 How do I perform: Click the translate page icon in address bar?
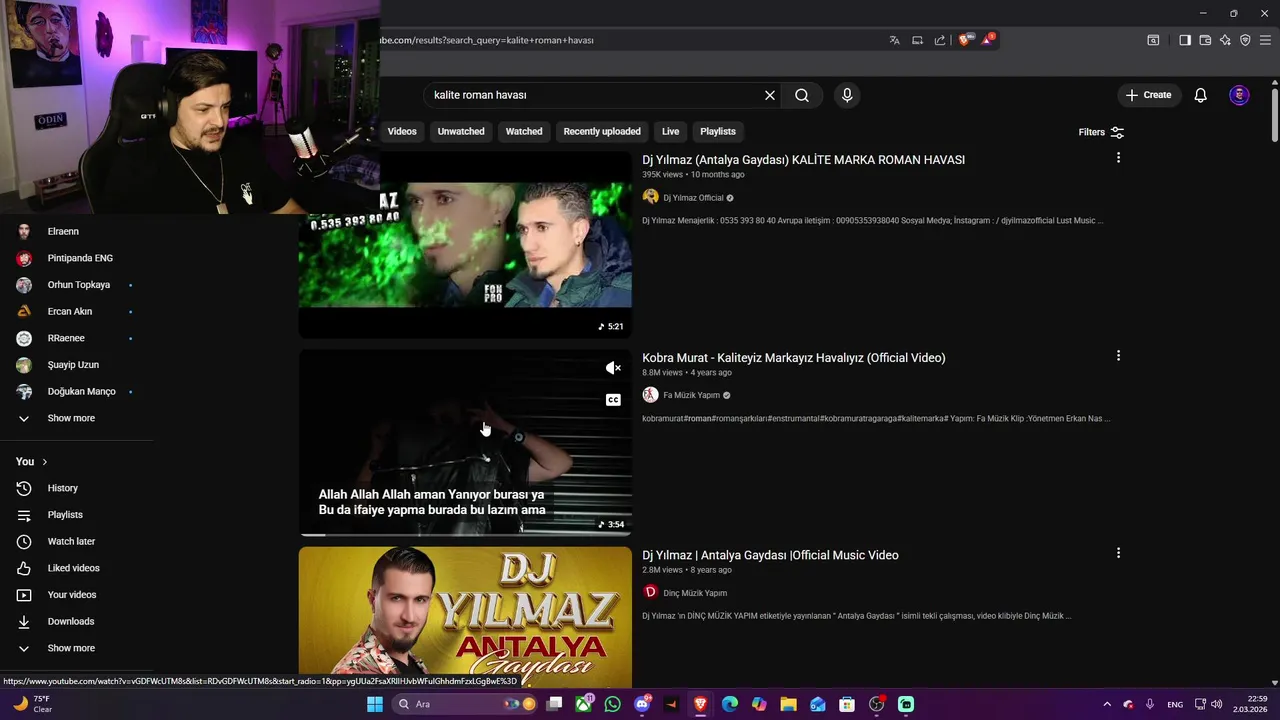(x=894, y=40)
